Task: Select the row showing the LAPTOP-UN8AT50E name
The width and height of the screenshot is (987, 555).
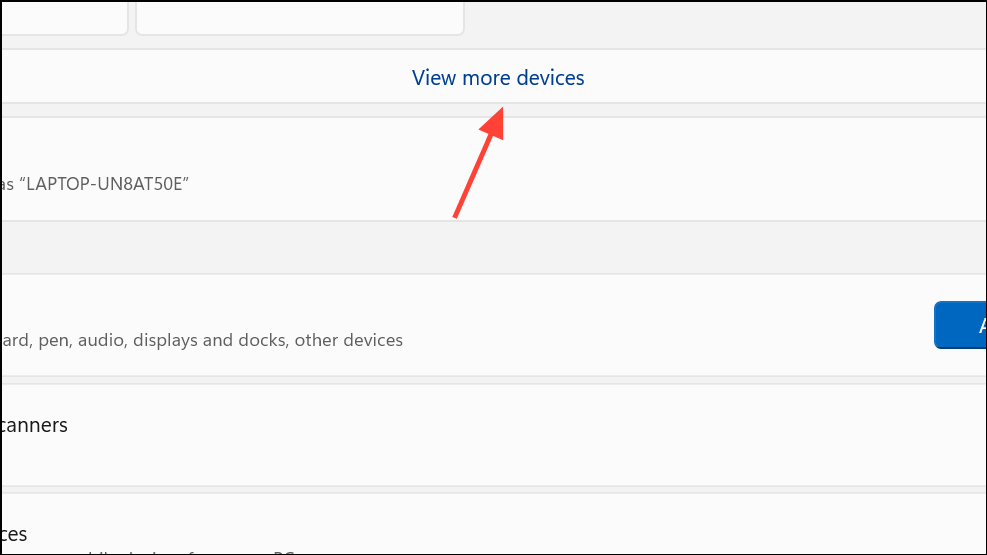Action: pos(500,168)
